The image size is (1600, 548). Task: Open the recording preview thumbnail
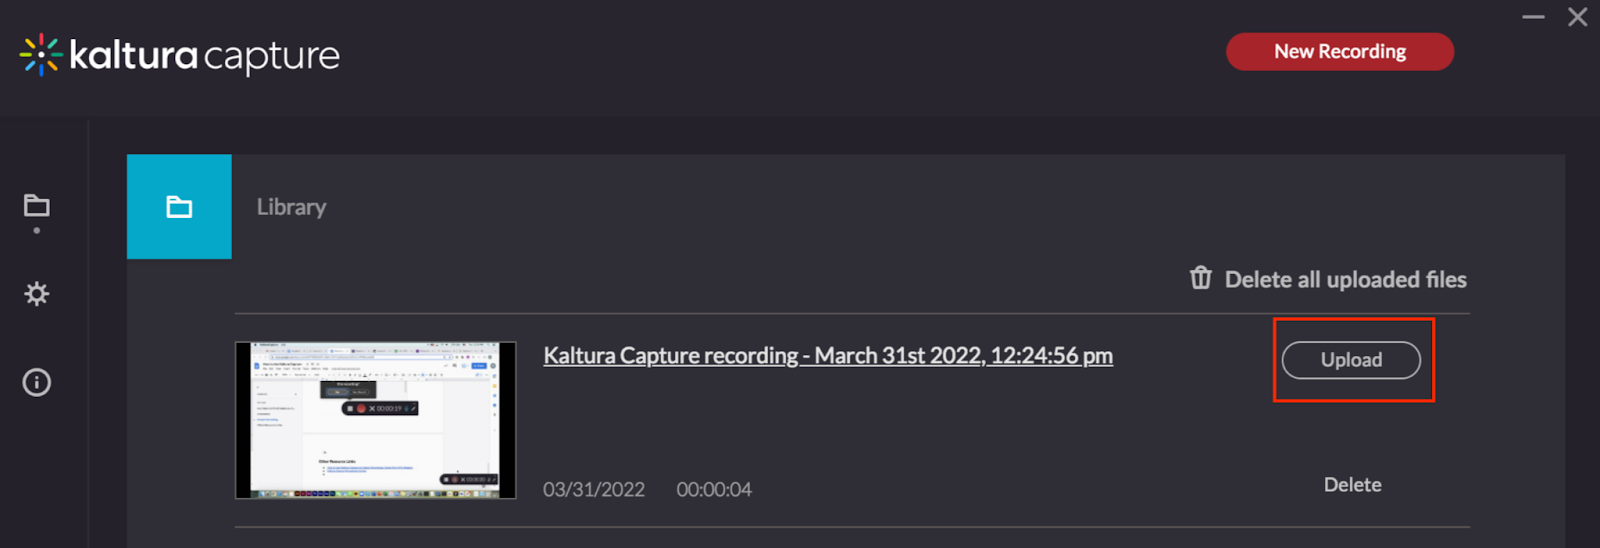376,420
